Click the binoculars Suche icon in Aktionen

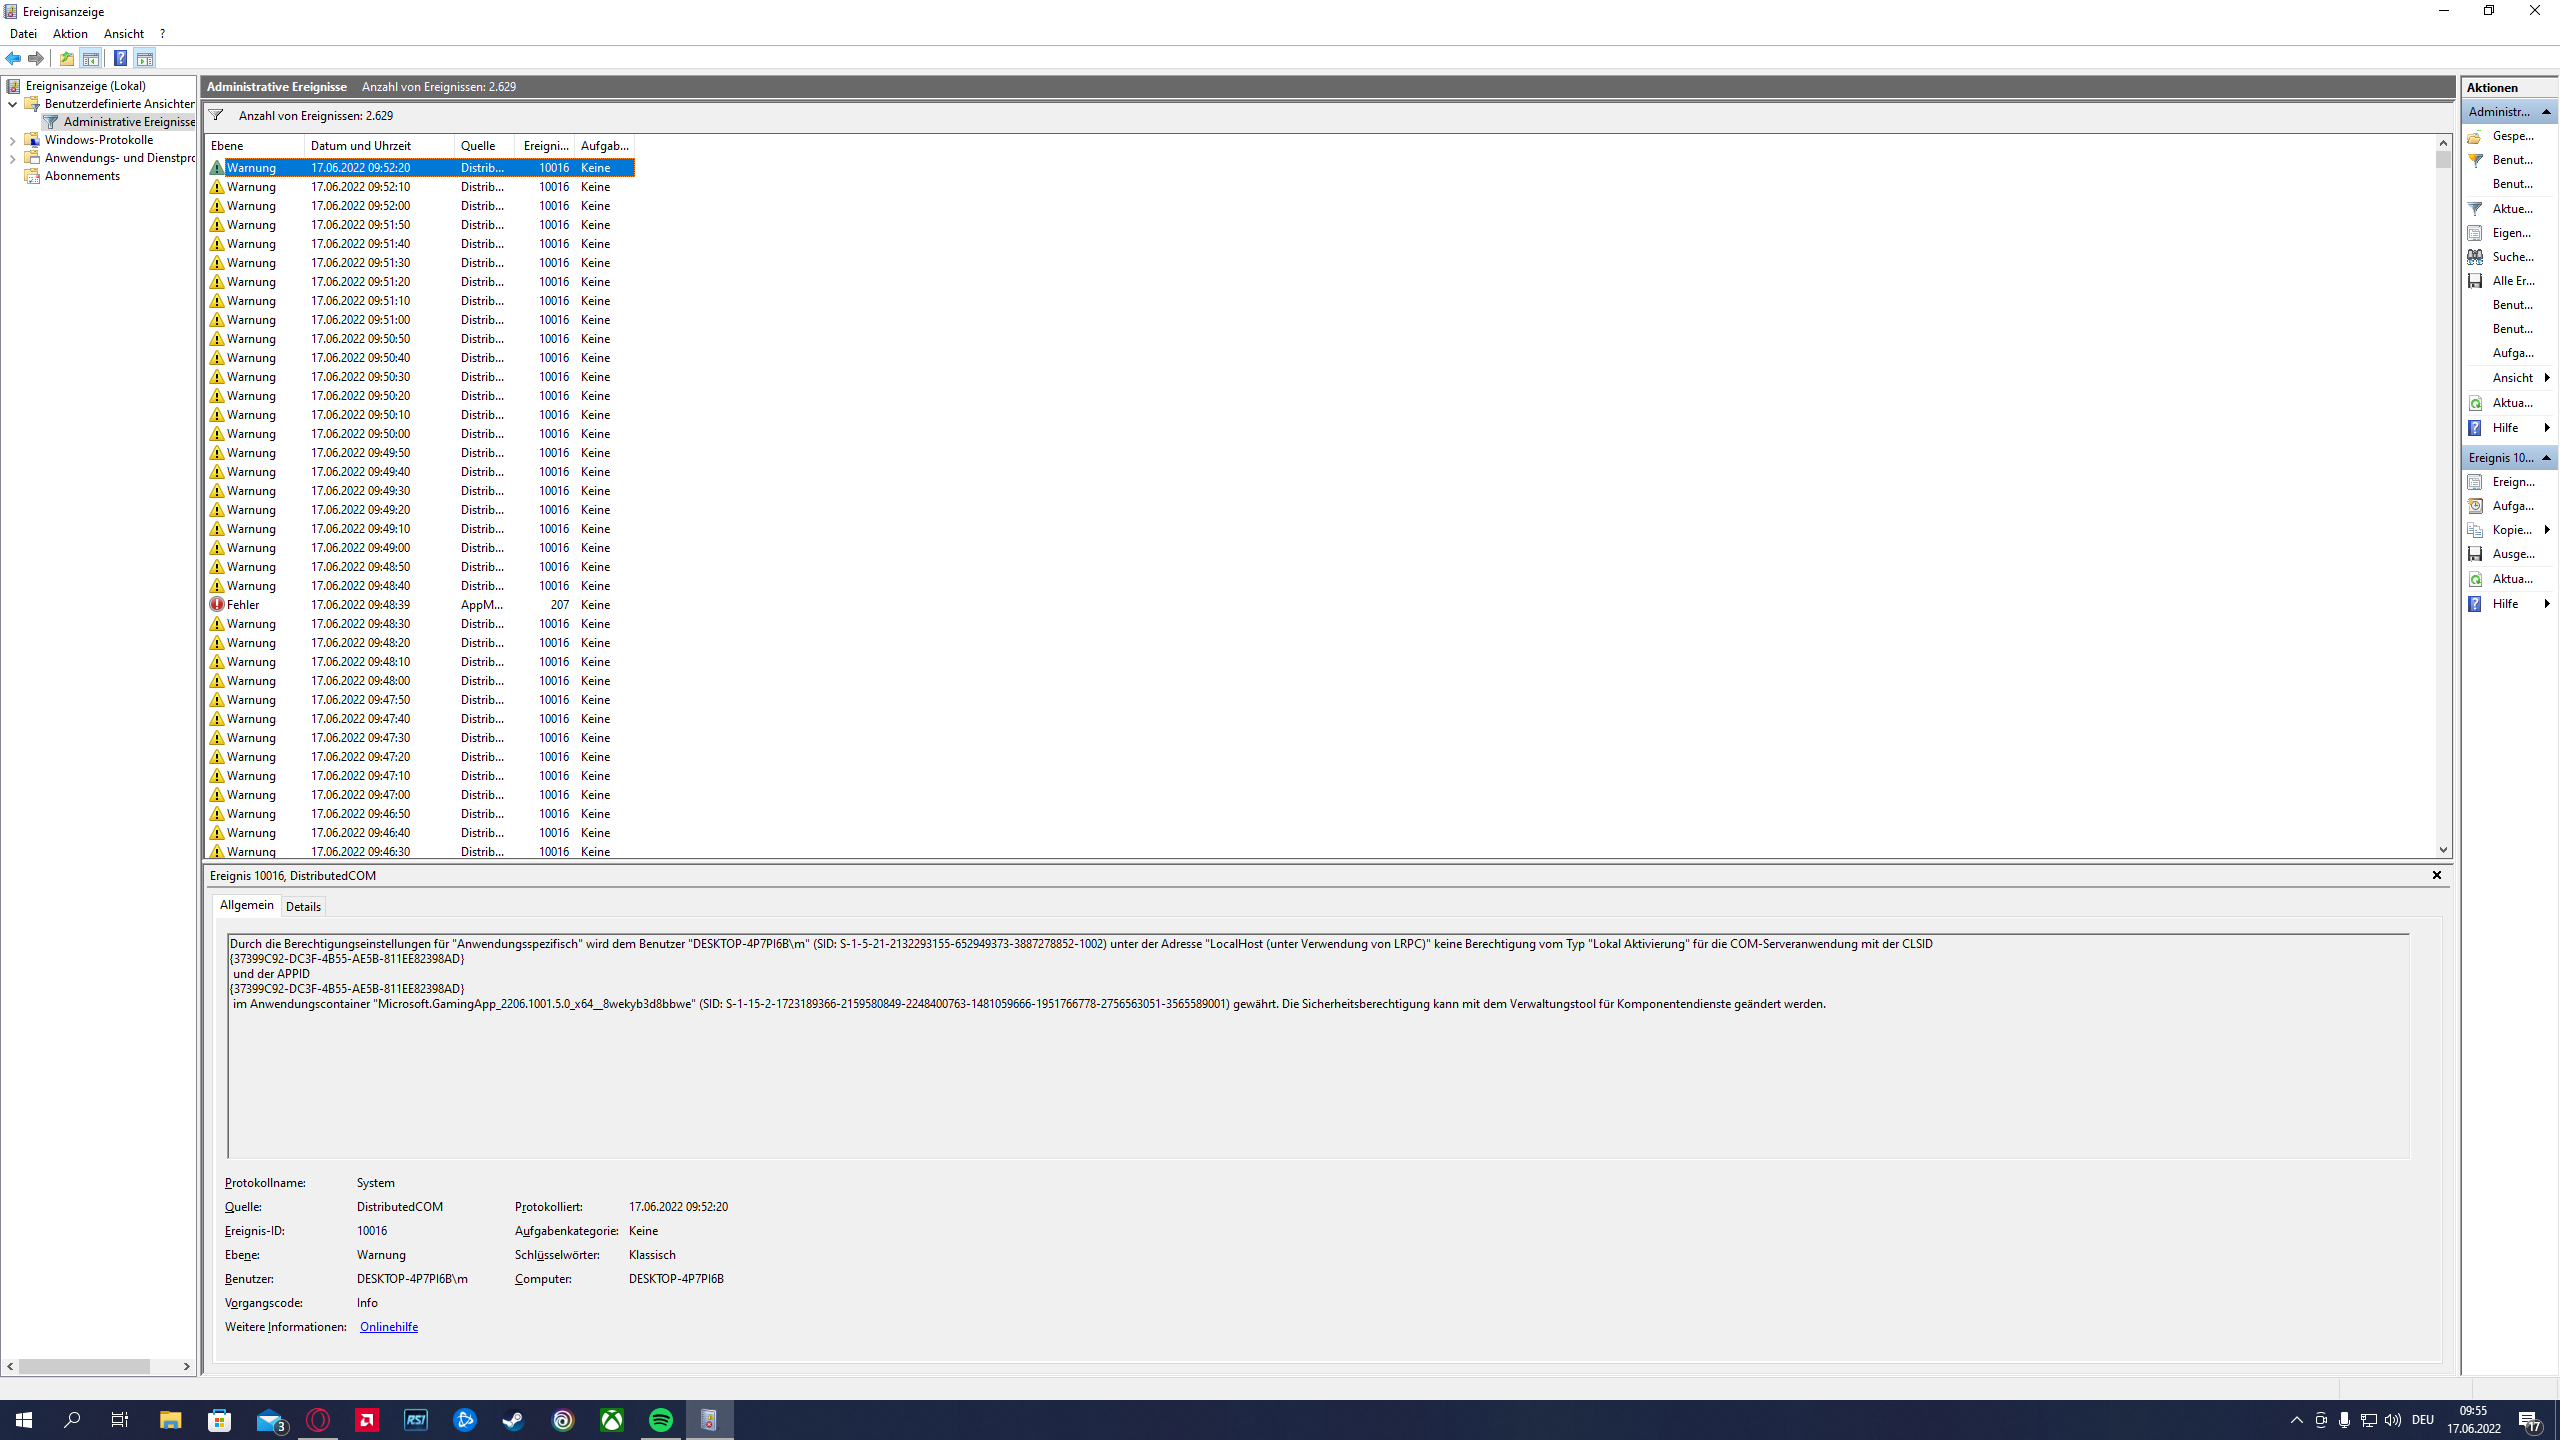click(x=2475, y=257)
